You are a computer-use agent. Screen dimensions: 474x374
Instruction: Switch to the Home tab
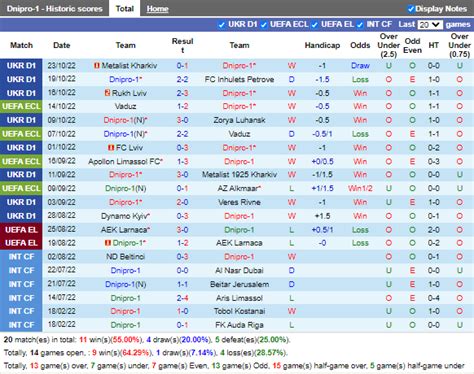157,9
